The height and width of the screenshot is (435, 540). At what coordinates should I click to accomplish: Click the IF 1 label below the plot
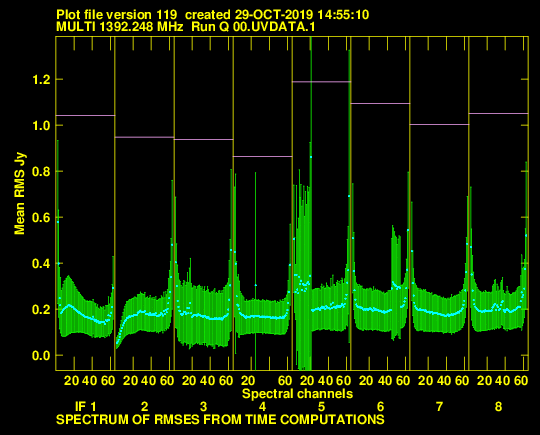(x=86, y=407)
